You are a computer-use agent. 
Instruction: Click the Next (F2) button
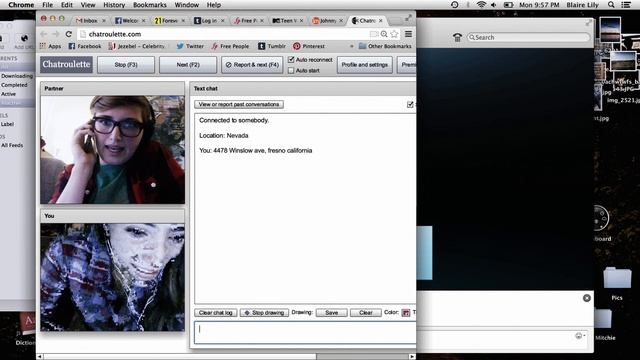pyautogui.click(x=188, y=64)
